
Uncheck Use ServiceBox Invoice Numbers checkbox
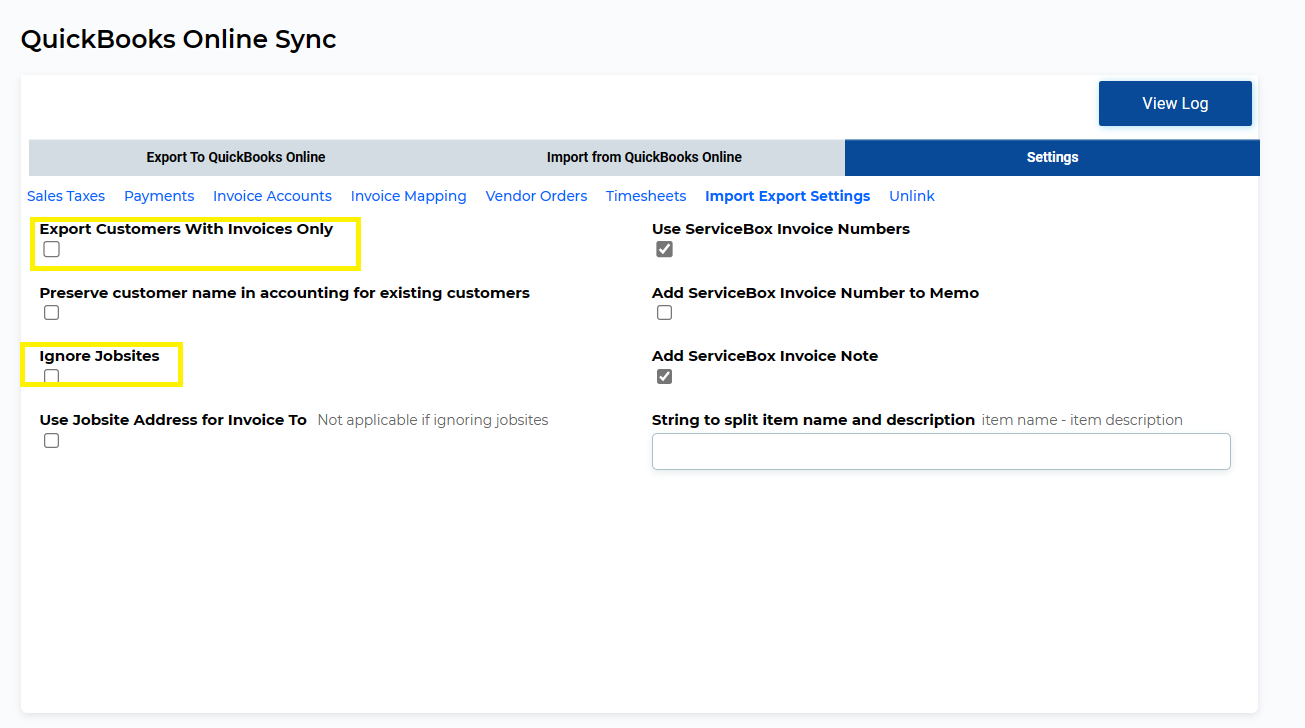(664, 249)
